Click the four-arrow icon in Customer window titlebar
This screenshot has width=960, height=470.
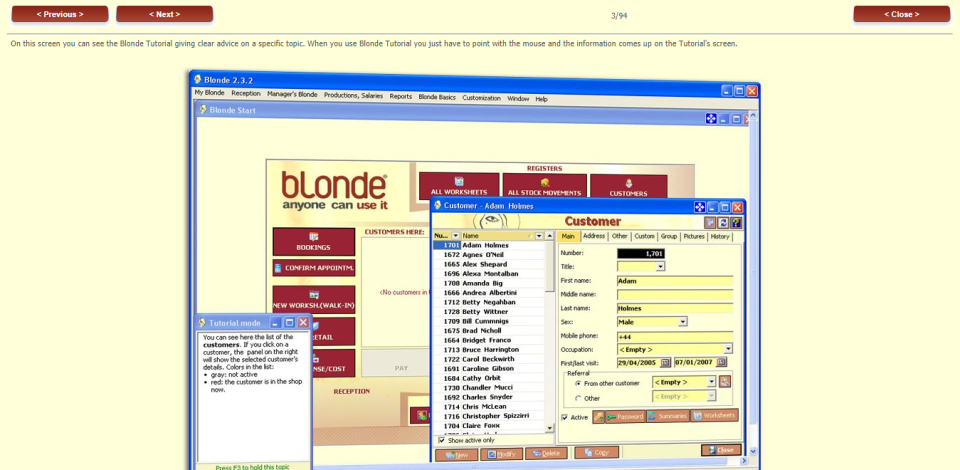(x=700, y=207)
